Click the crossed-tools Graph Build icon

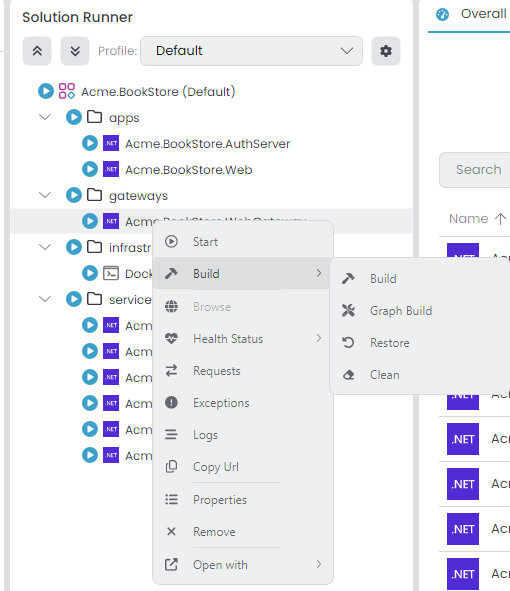[x=348, y=311]
